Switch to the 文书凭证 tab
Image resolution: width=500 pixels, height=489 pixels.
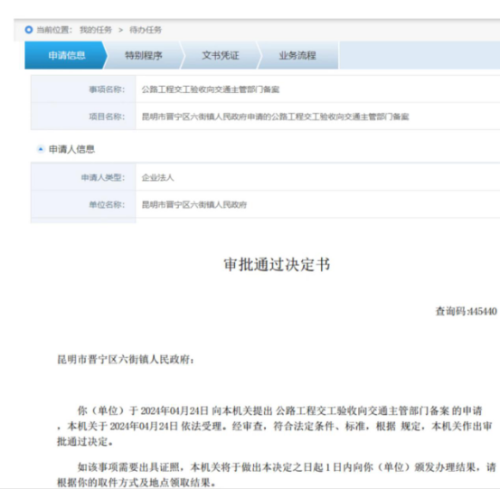(x=220, y=55)
